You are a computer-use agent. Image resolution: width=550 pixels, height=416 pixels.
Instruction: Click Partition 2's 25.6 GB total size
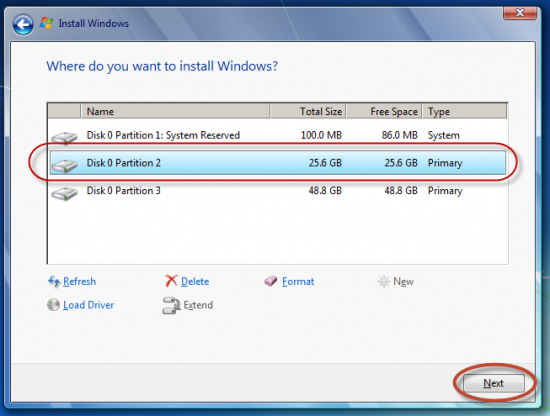tap(325, 163)
